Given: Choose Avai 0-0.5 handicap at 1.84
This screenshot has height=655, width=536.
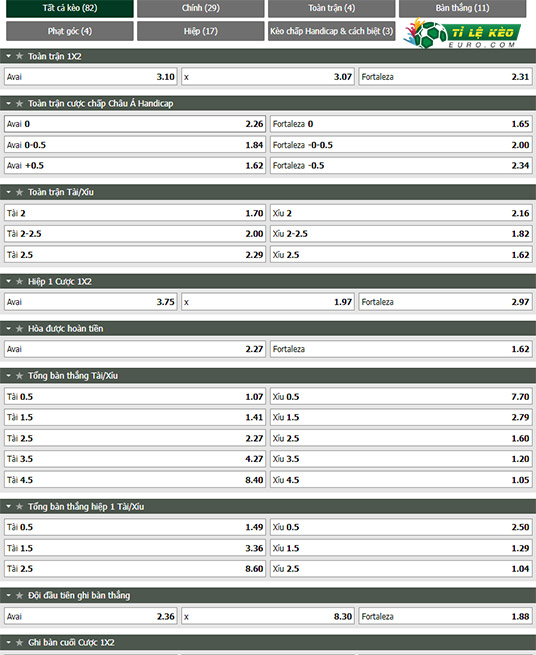Looking at the screenshot, I should (135, 145).
